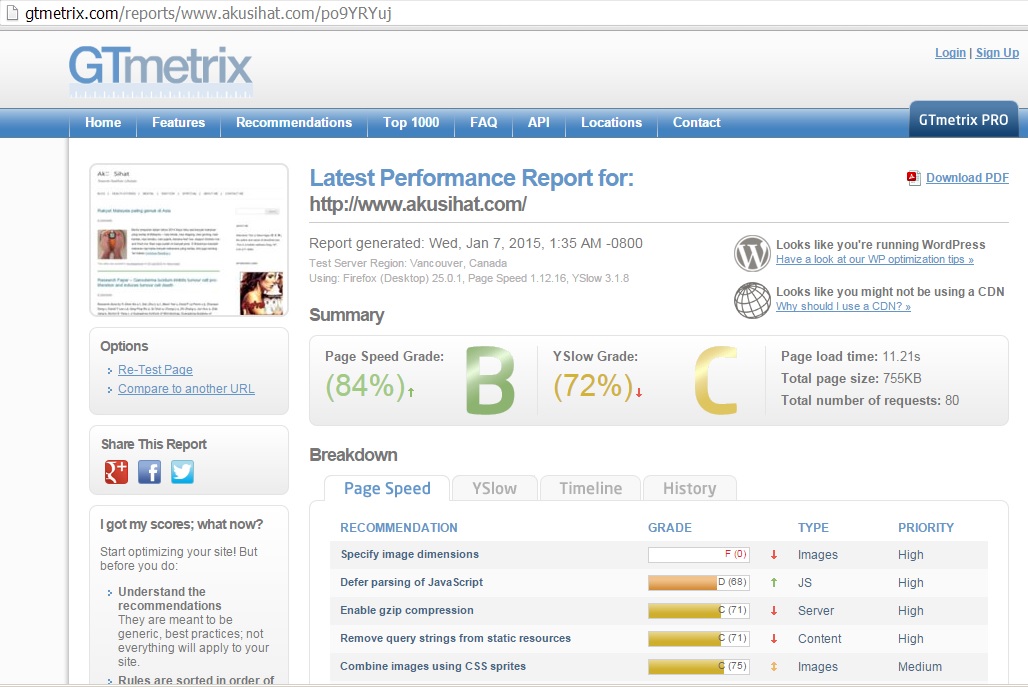Viewport: 1028px width, 687px height.
Task: Click the WordPress logo icon
Action: 752,253
